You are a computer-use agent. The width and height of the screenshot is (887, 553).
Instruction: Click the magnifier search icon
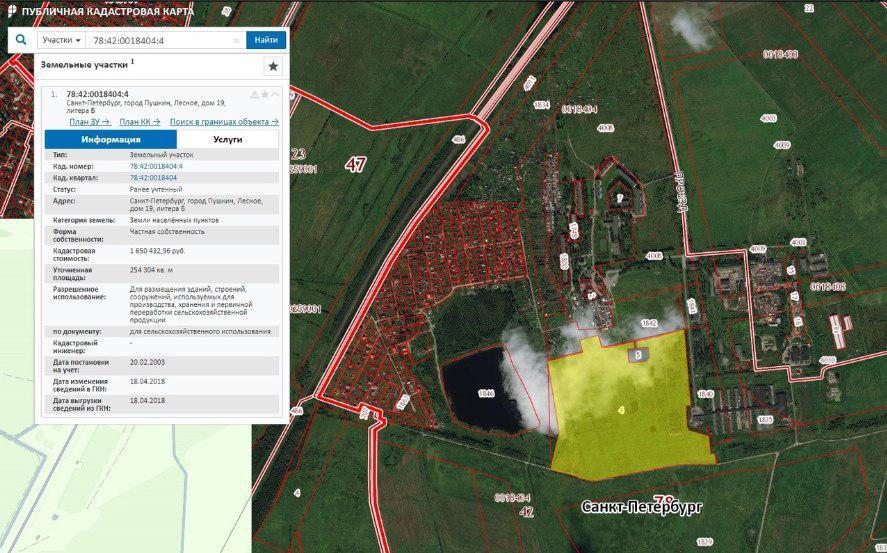click(21, 40)
